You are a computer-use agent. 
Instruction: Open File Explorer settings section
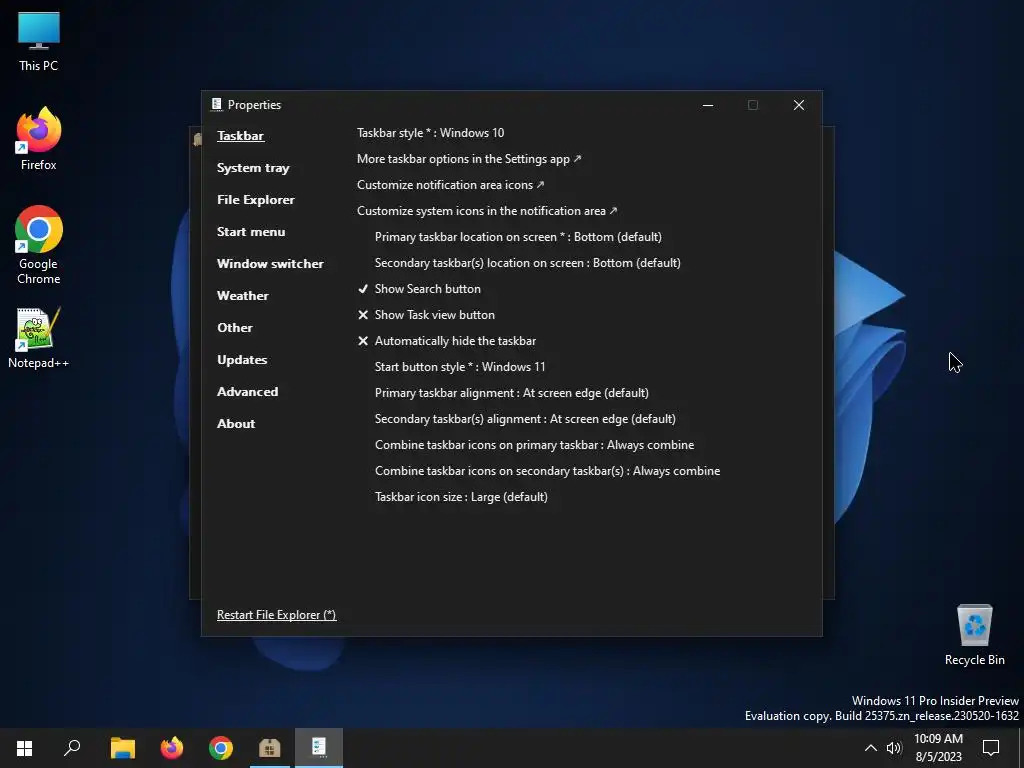(255, 200)
